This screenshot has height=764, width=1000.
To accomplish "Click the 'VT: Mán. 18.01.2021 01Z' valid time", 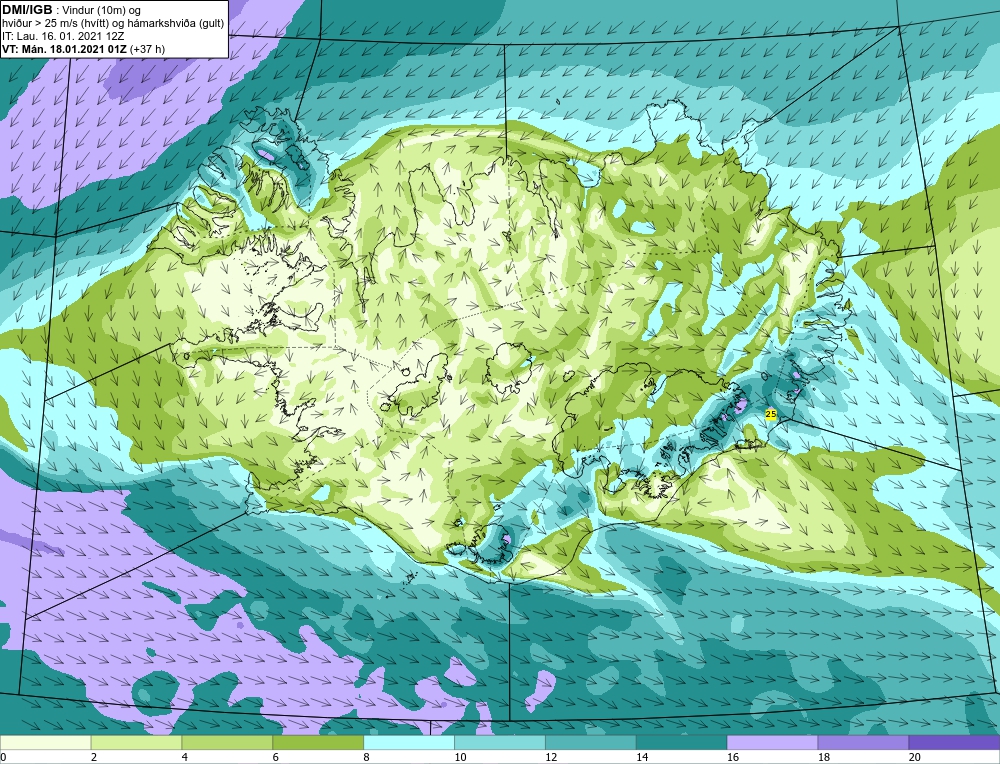I will coord(64,49).
